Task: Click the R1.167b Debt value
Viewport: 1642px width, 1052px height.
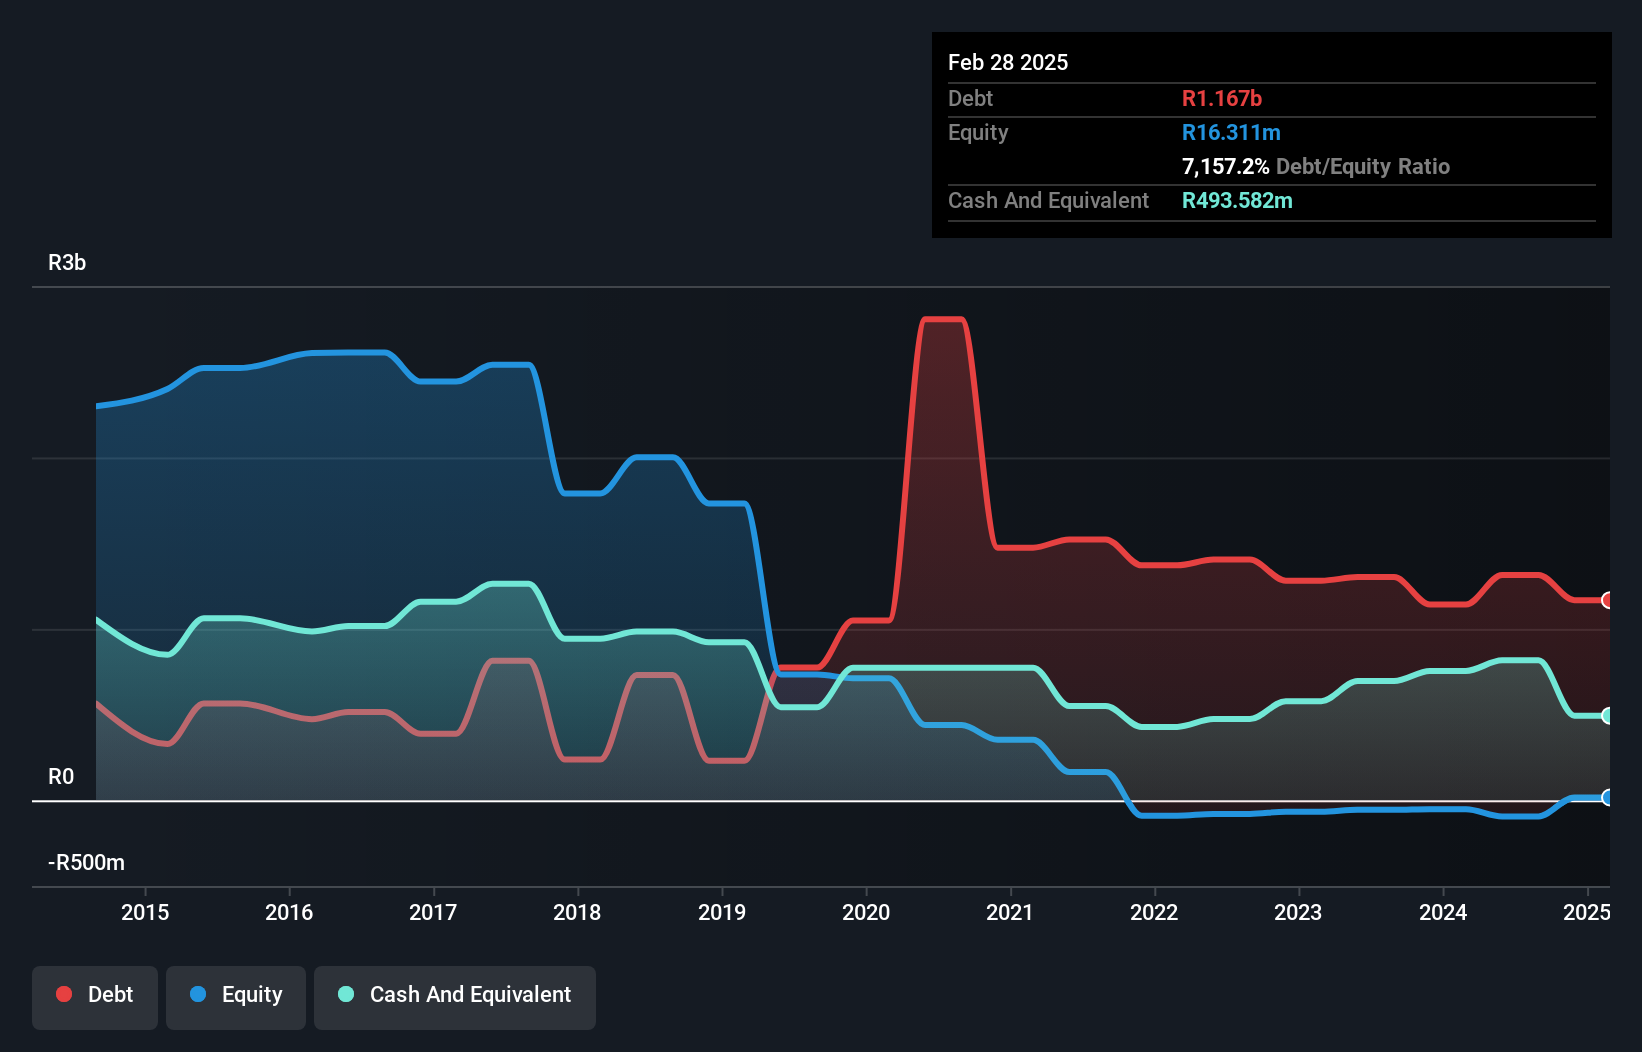Action: (1222, 99)
